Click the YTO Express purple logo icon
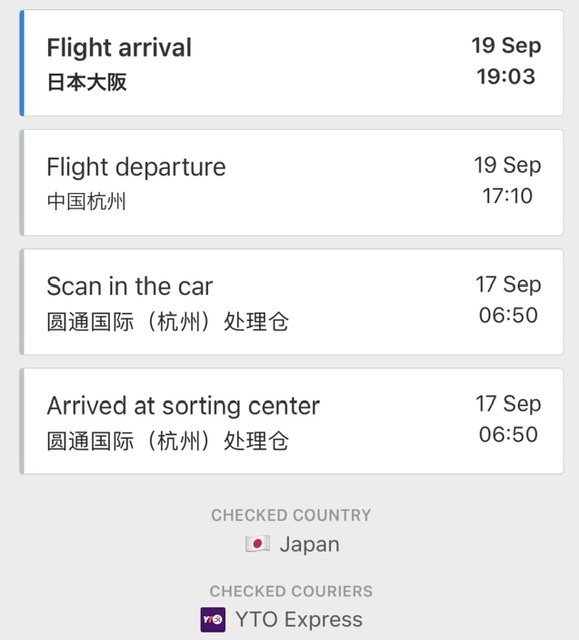This screenshot has width=579, height=640. point(213,620)
